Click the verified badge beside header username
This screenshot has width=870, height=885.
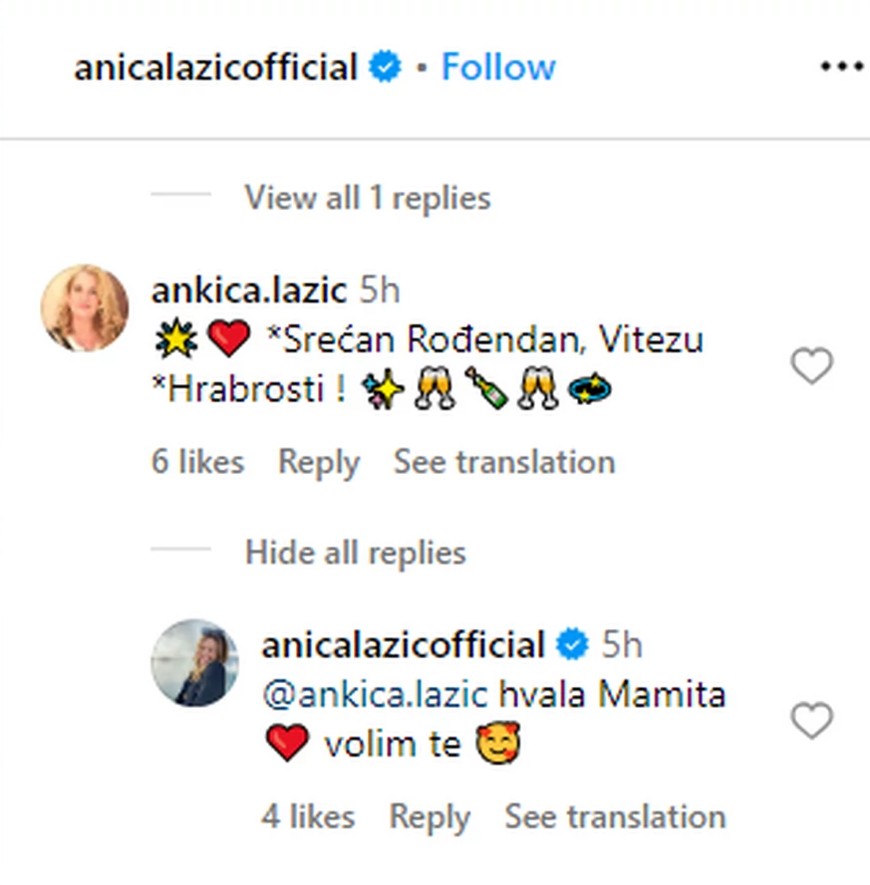tap(385, 68)
